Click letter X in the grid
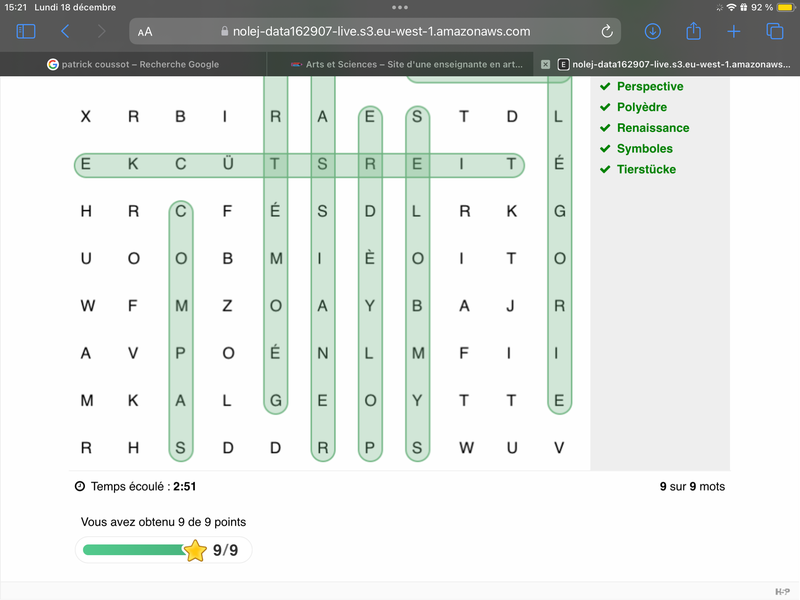Screen dimensions: 800x600 pyautogui.click(x=85, y=117)
